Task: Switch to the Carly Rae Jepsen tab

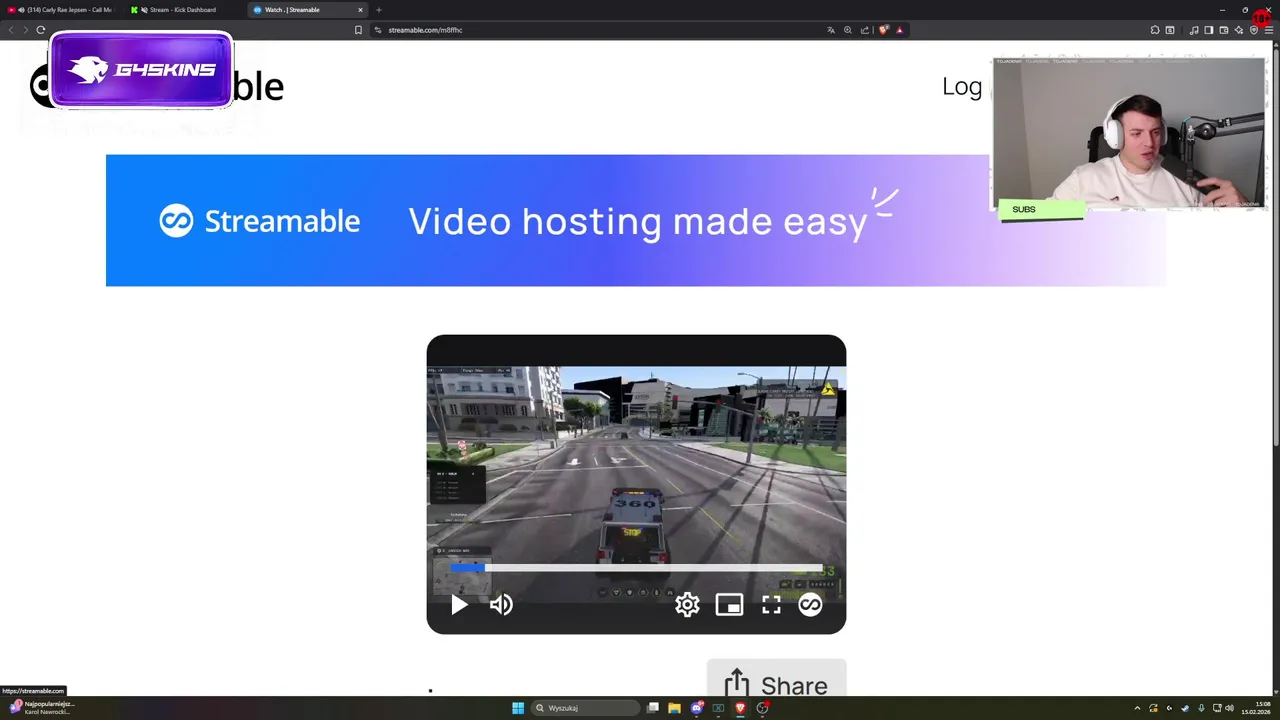Action: (60, 10)
